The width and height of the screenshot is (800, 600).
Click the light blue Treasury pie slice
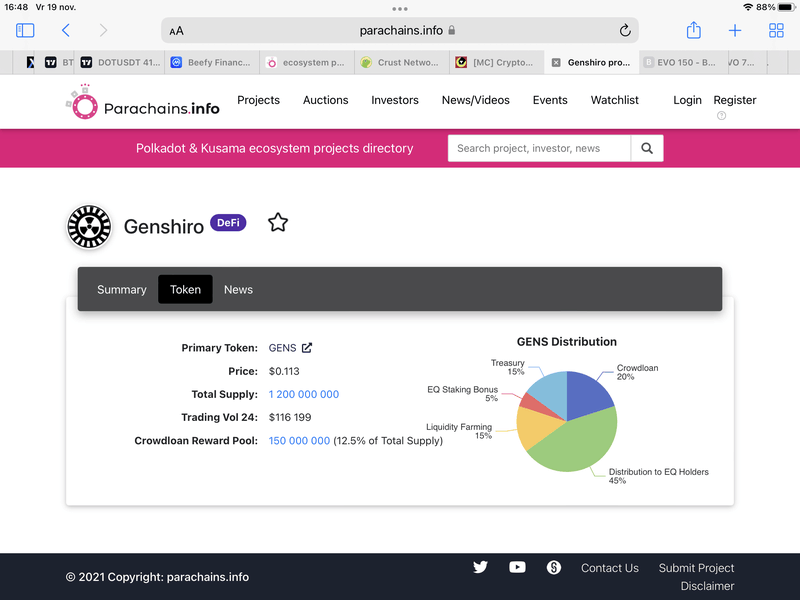coord(552,390)
